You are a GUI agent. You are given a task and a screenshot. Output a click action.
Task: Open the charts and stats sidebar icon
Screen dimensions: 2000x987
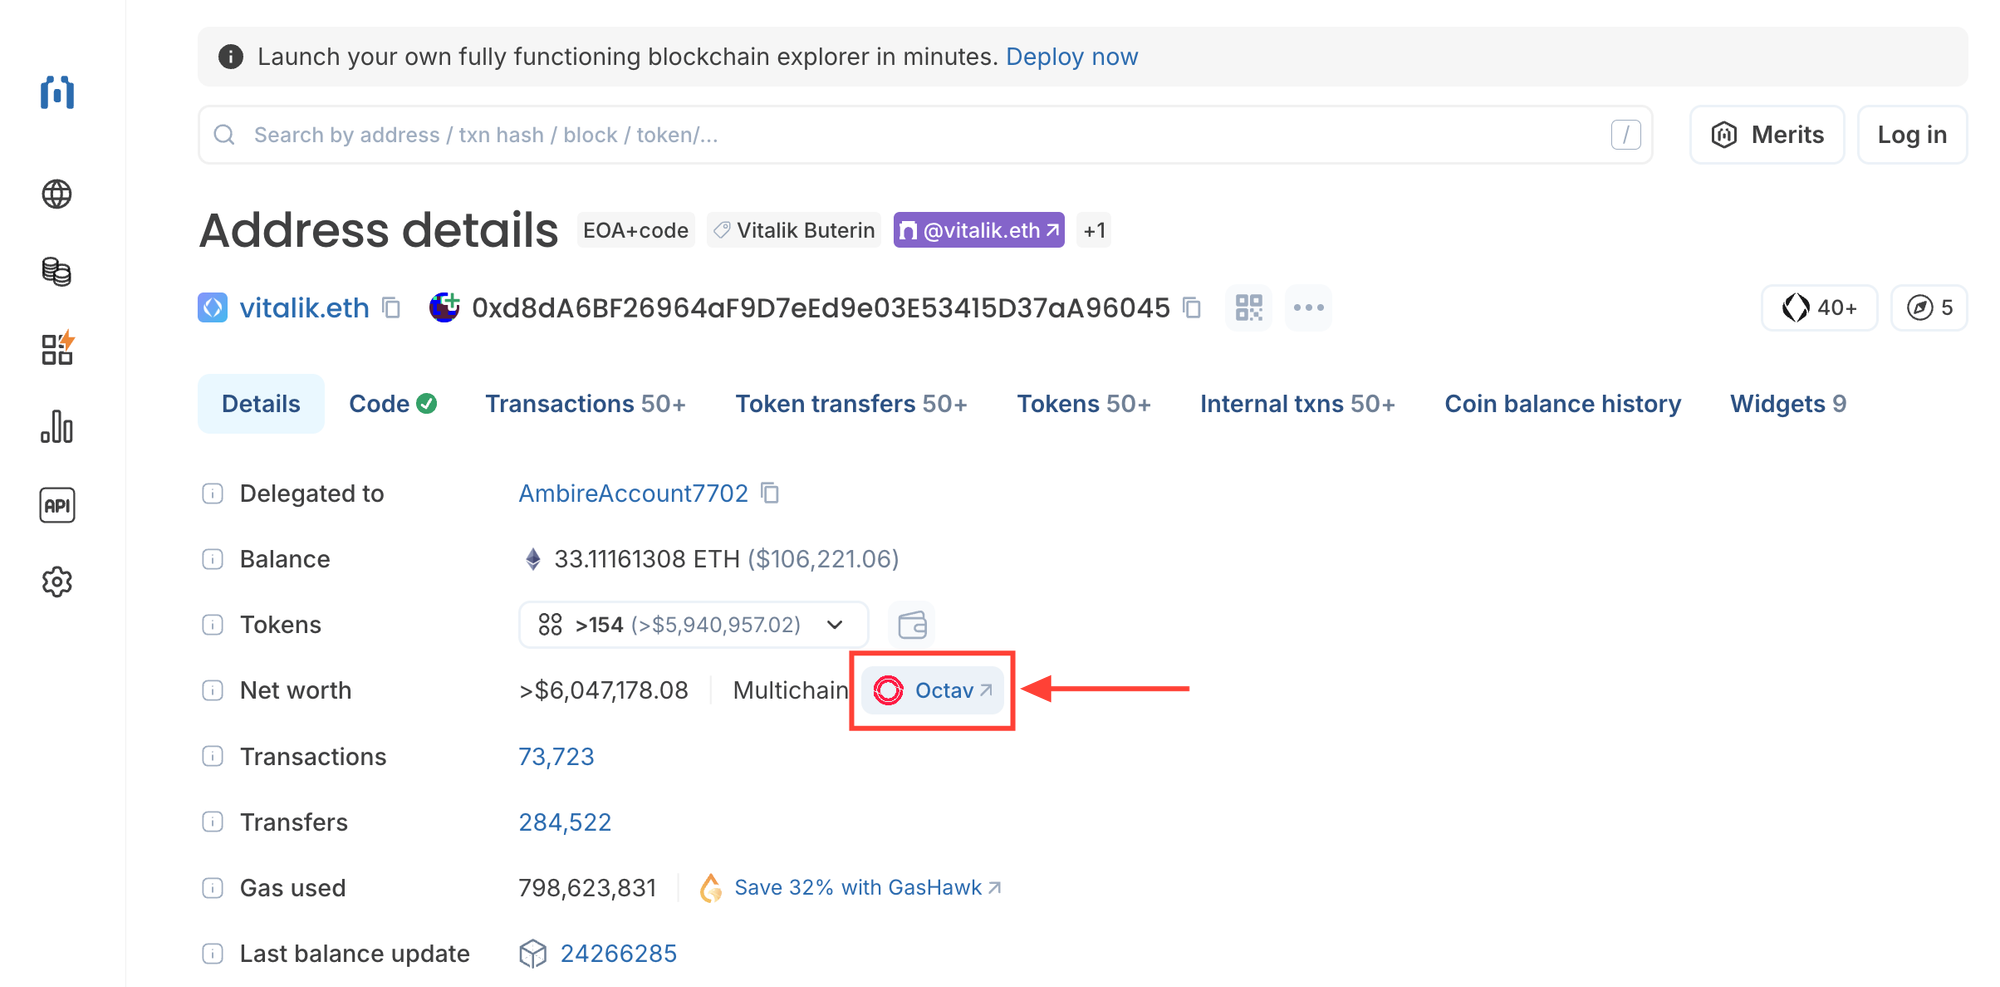pos(57,427)
